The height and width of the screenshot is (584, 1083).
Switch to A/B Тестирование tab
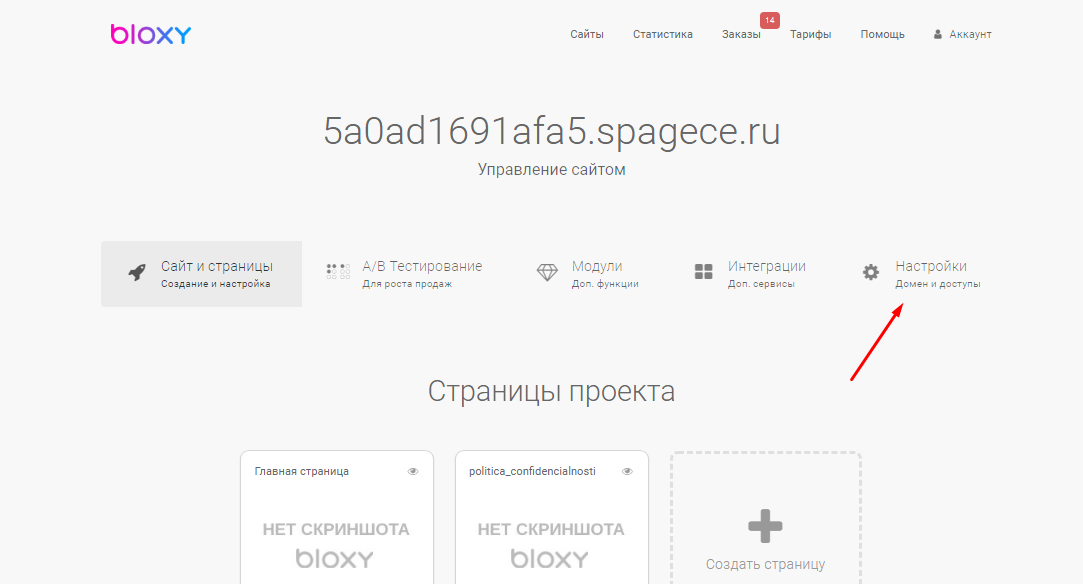pos(403,273)
